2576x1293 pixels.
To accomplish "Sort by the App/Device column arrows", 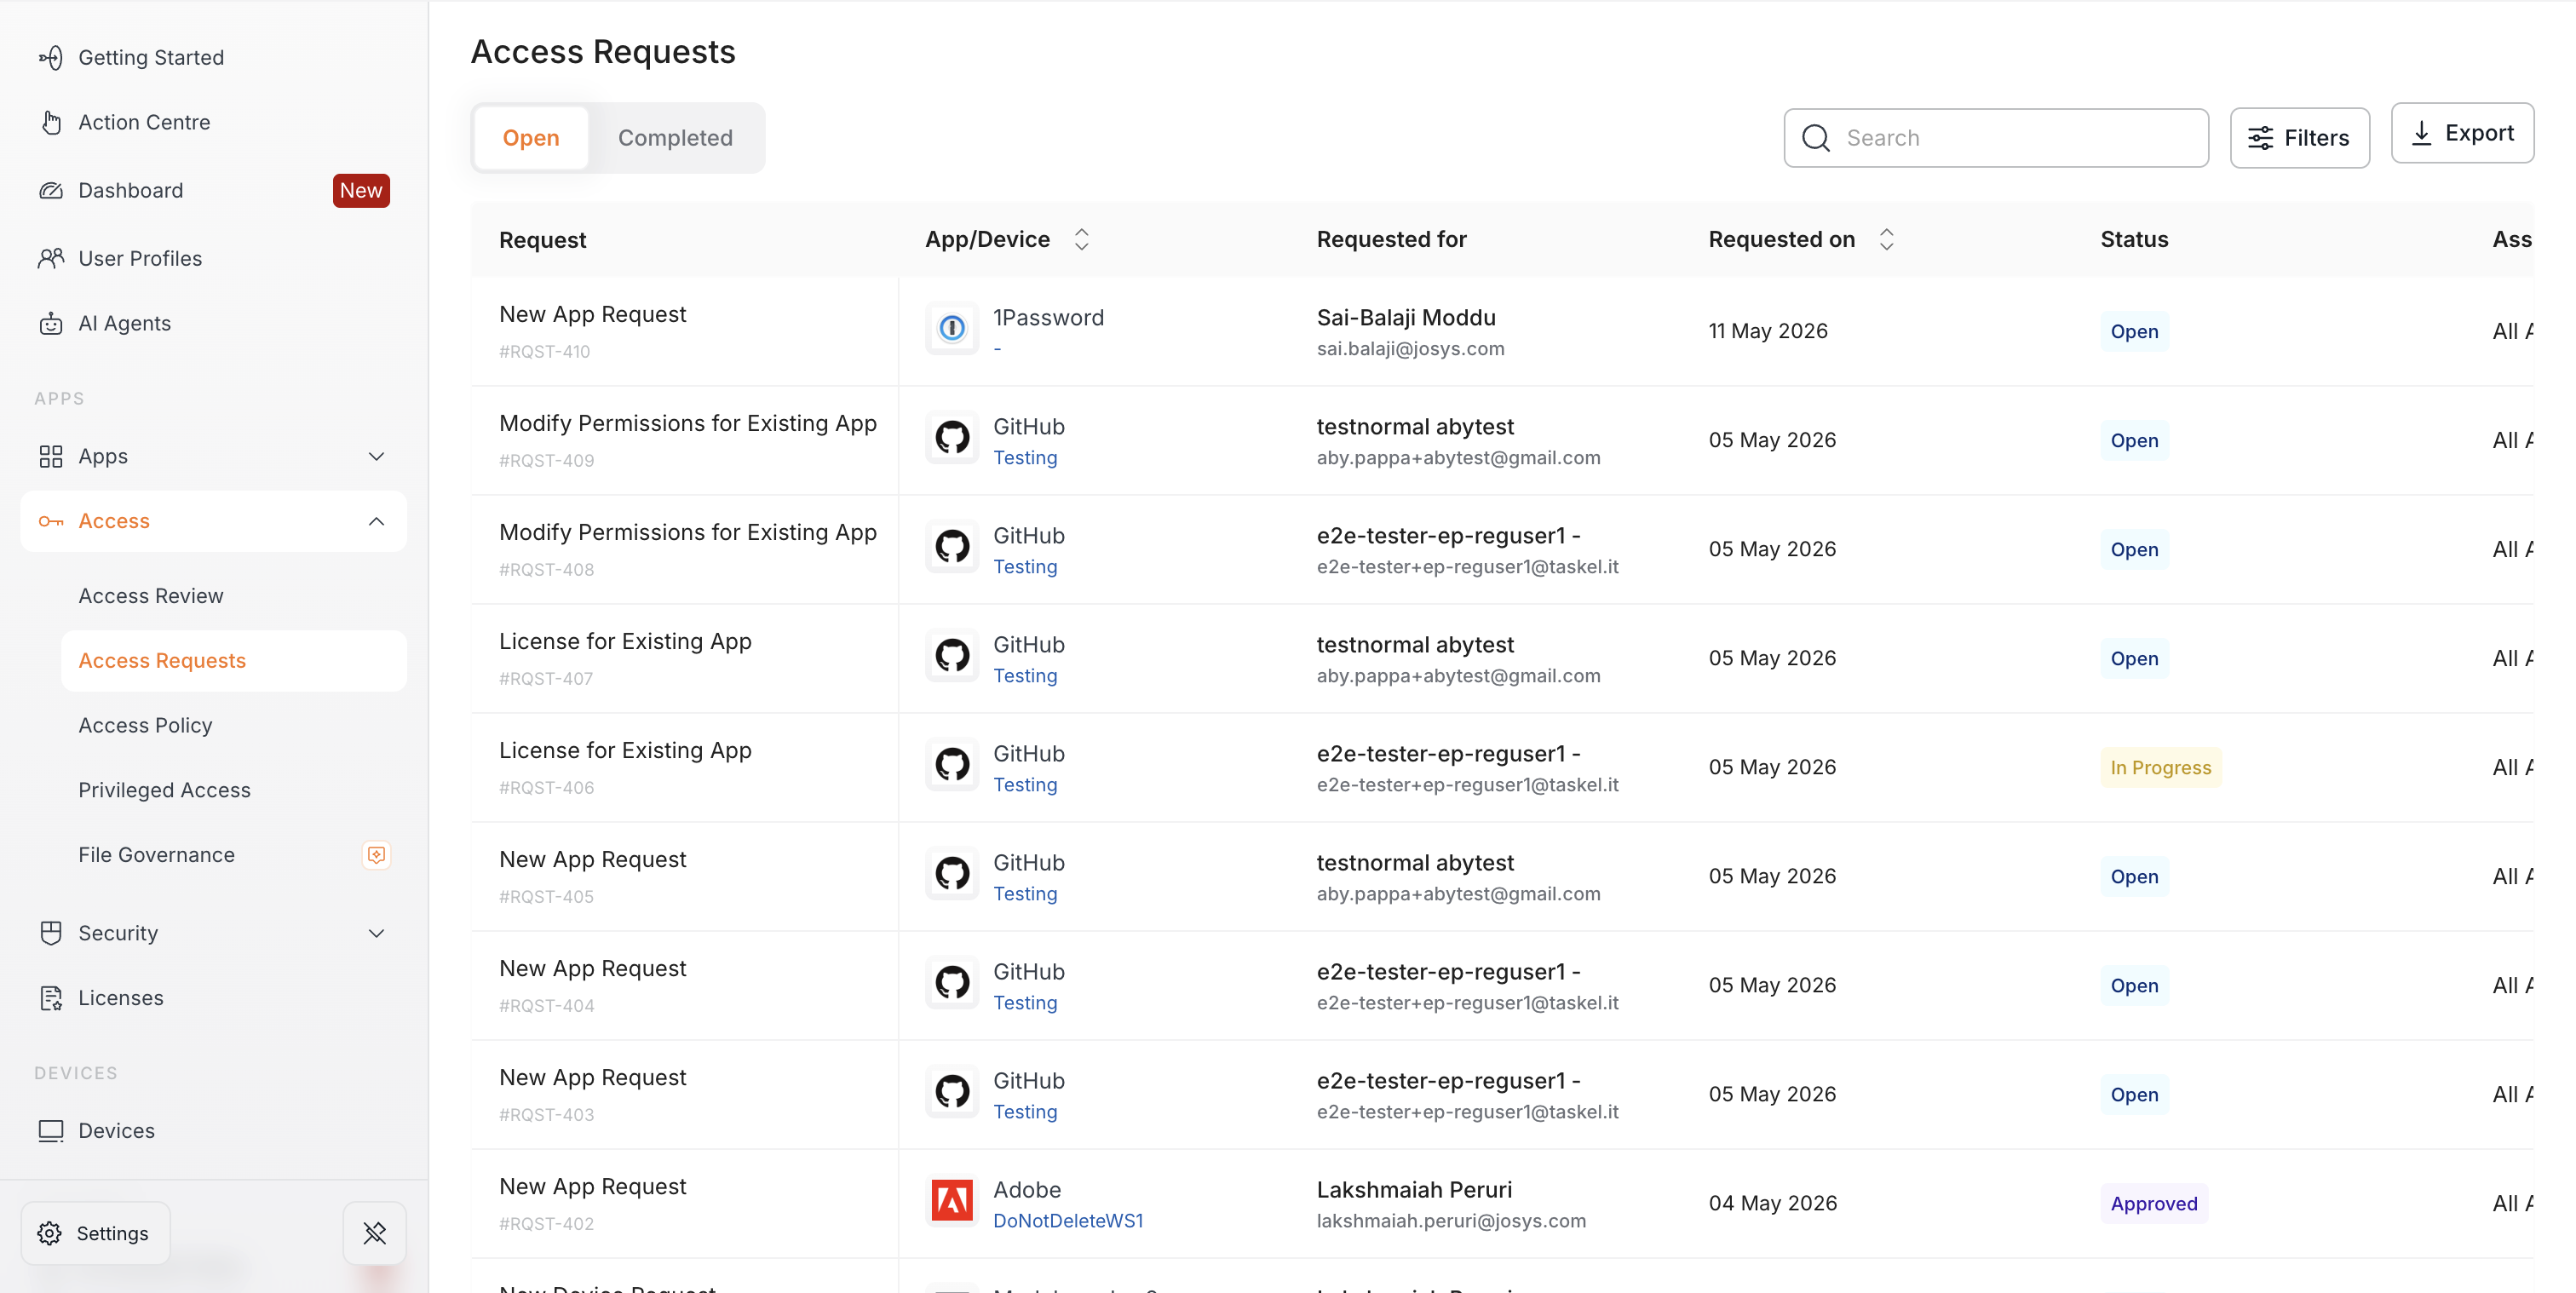I will [1081, 239].
